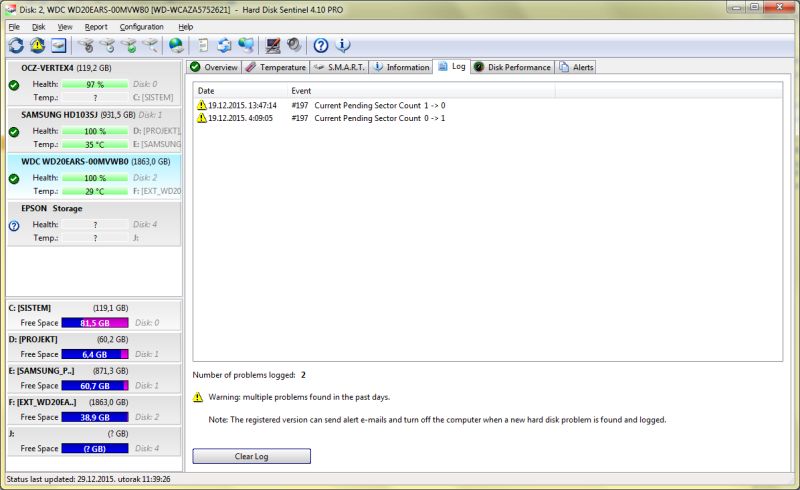Click the disk test icon with green check

[130, 45]
